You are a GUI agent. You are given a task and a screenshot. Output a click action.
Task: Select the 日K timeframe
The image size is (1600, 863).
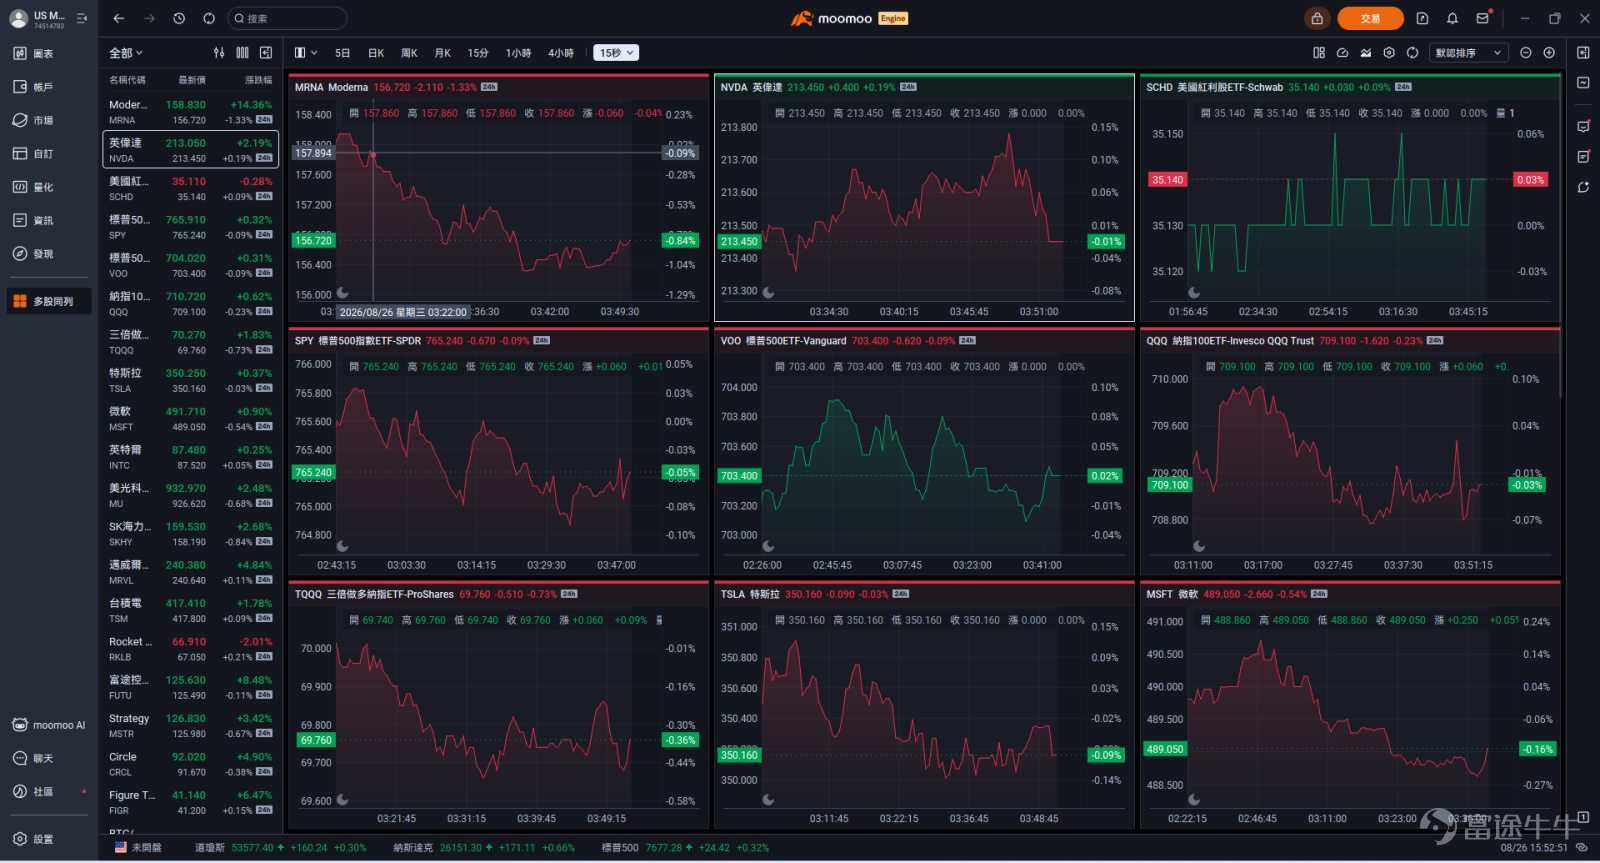click(x=376, y=53)
